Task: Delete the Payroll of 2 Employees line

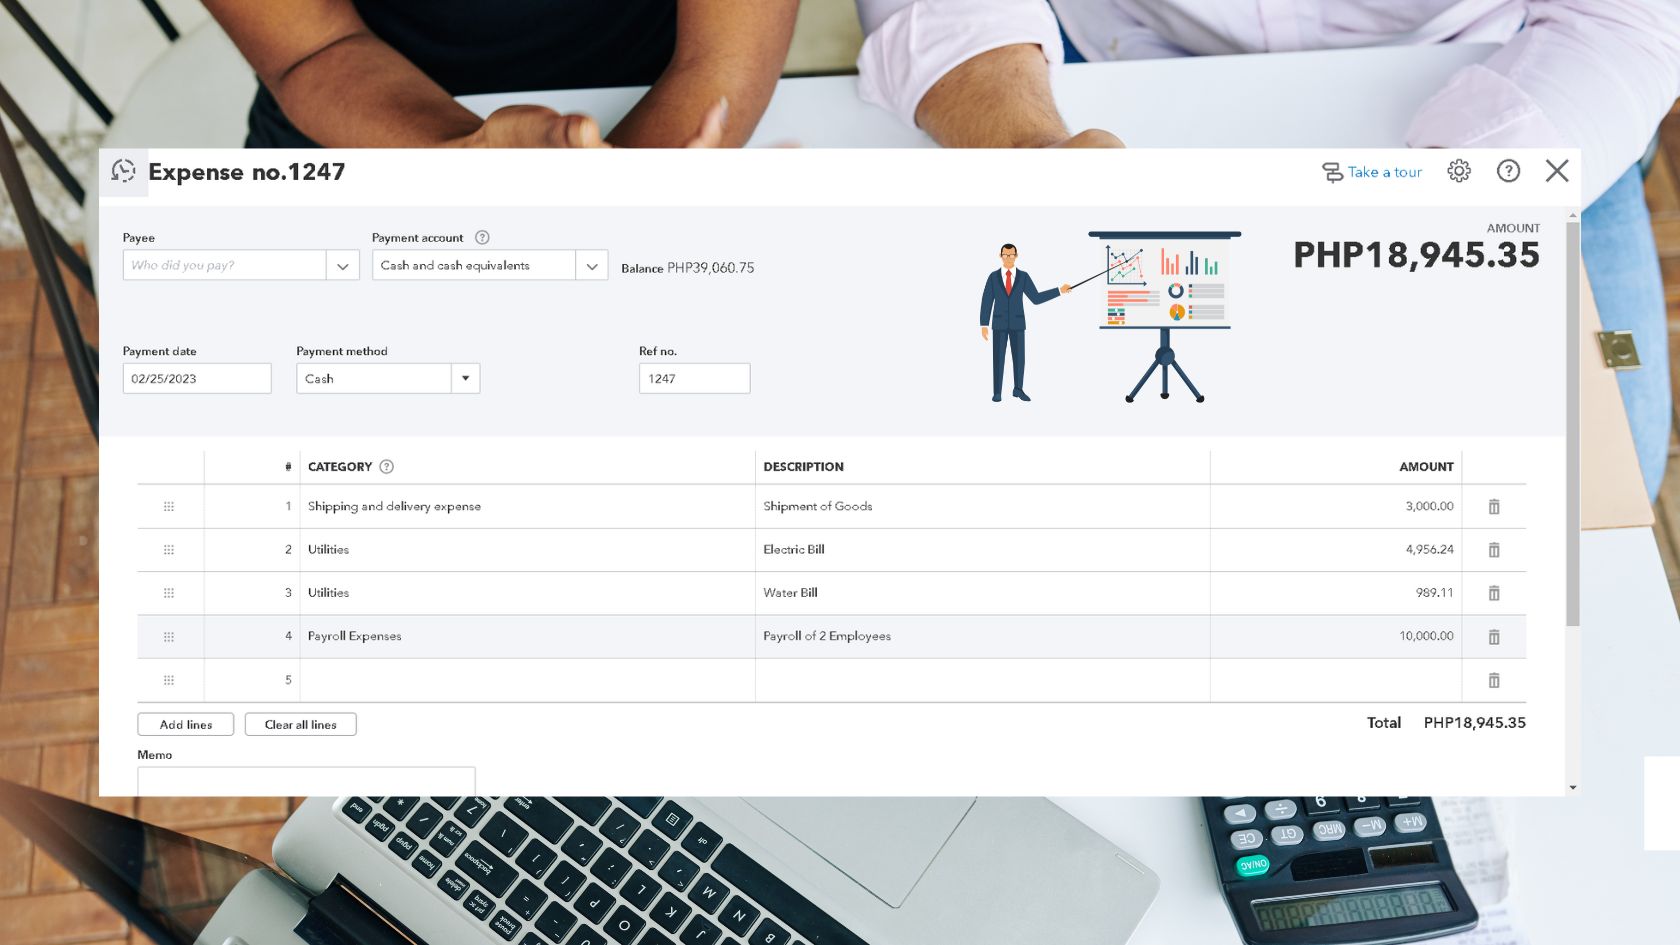Action: tap(1494, 637)
